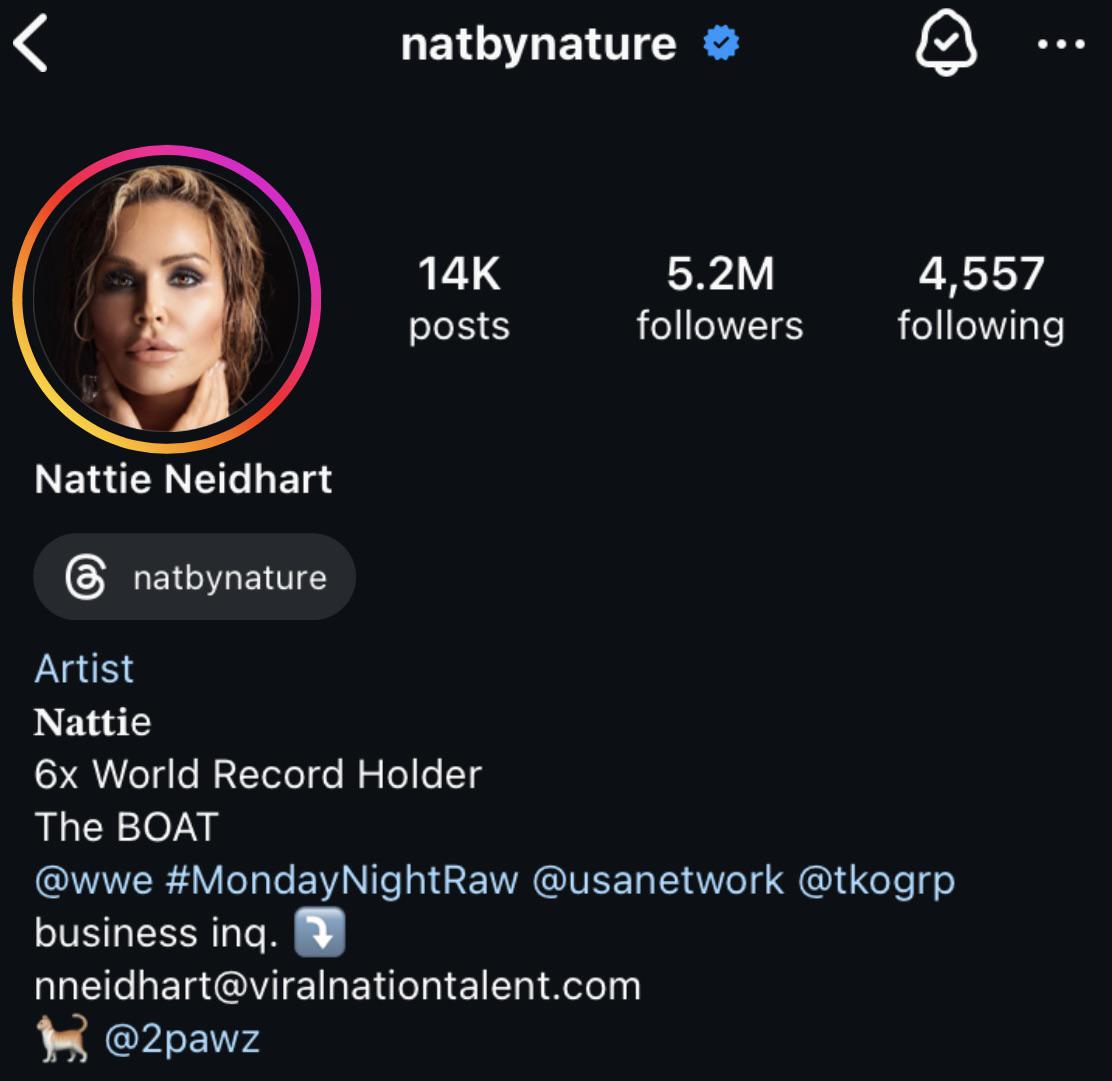Open the 14K posts count
The height and width of the screenshot is (1081, 1112).
pos(459,298)
